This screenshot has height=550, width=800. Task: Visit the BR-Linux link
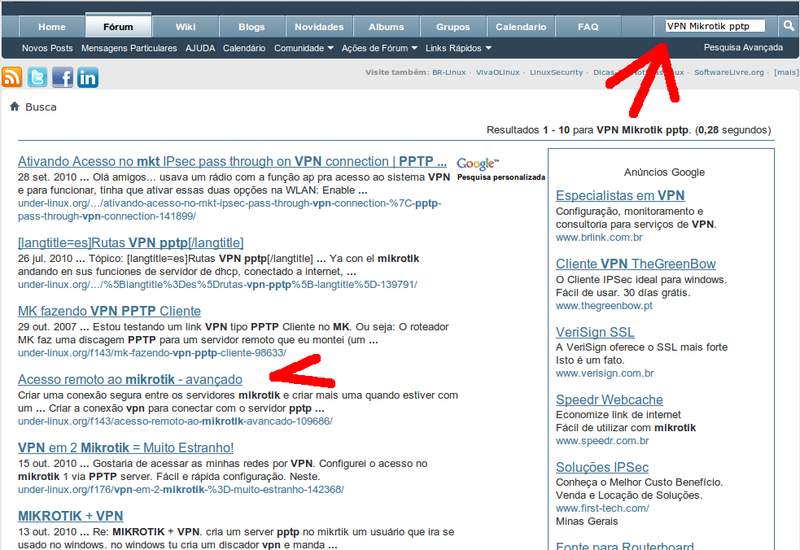[x=449, y=72]
